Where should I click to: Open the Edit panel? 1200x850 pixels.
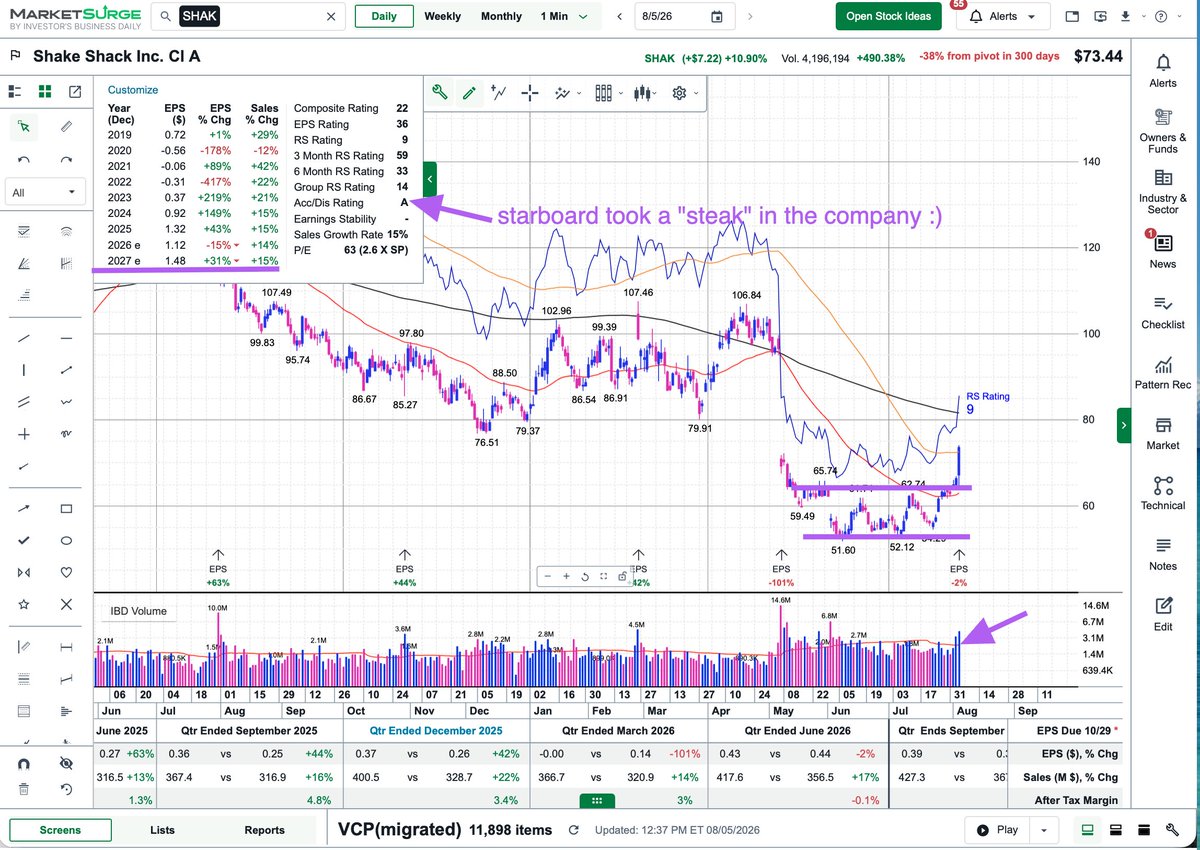[x=1163, y=613]
